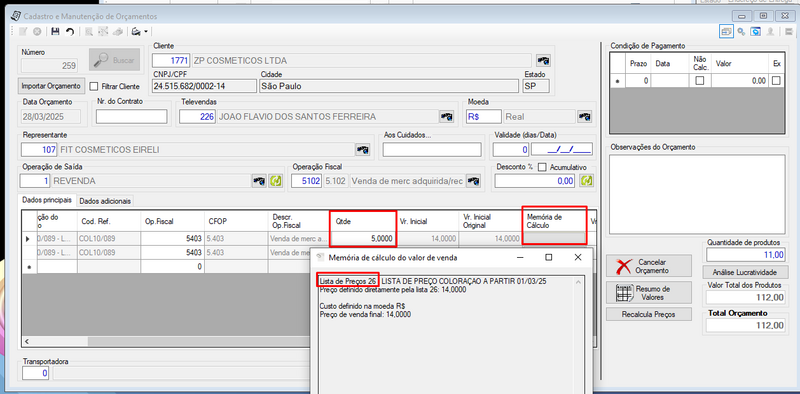Click the Op.Fiscal cell 5403 in first row
The image size is (800, 394).
(172, 238)
